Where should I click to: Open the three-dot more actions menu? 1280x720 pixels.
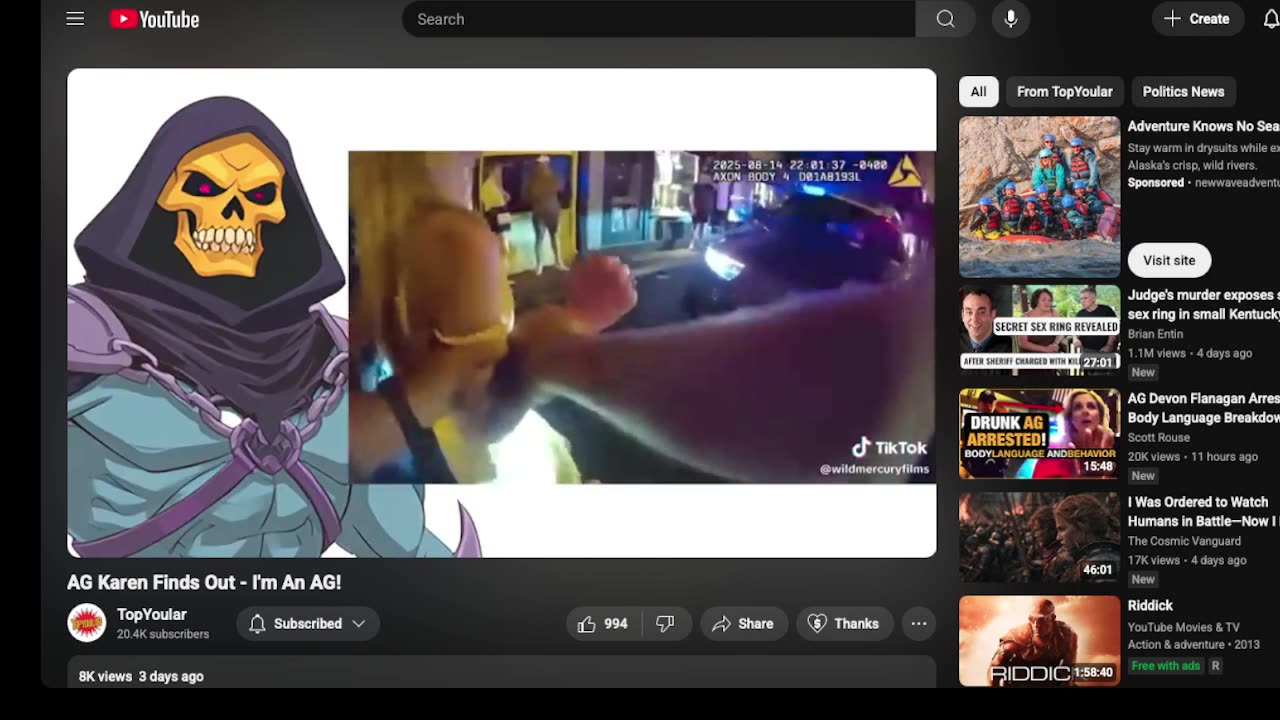918,623
